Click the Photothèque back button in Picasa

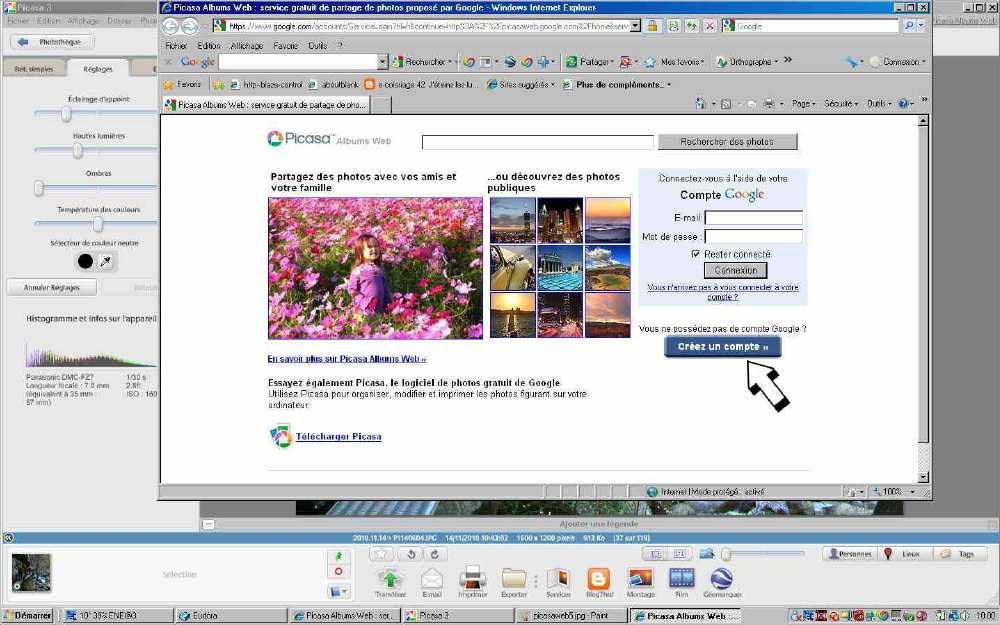(x=52, y=42)
